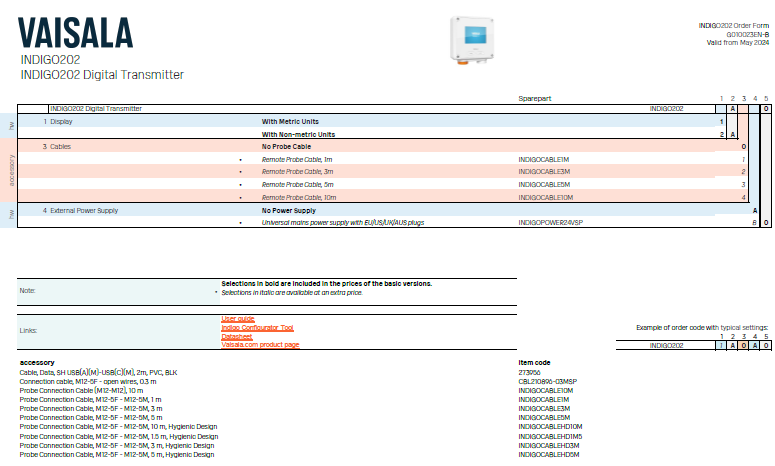Image resolution: width=775 pixels, height=466 pixels.
Task: Click the bold selections note sentence
Action: [327, 284]
